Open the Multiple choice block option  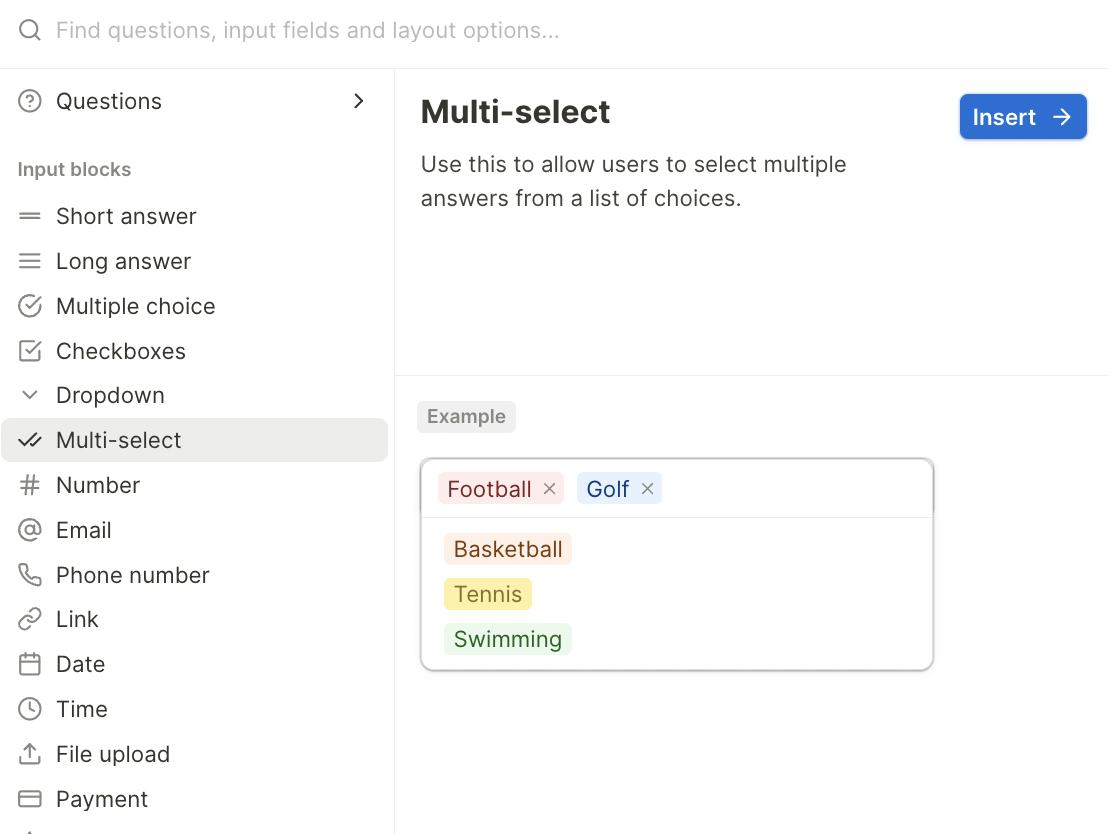coord(135,306)
